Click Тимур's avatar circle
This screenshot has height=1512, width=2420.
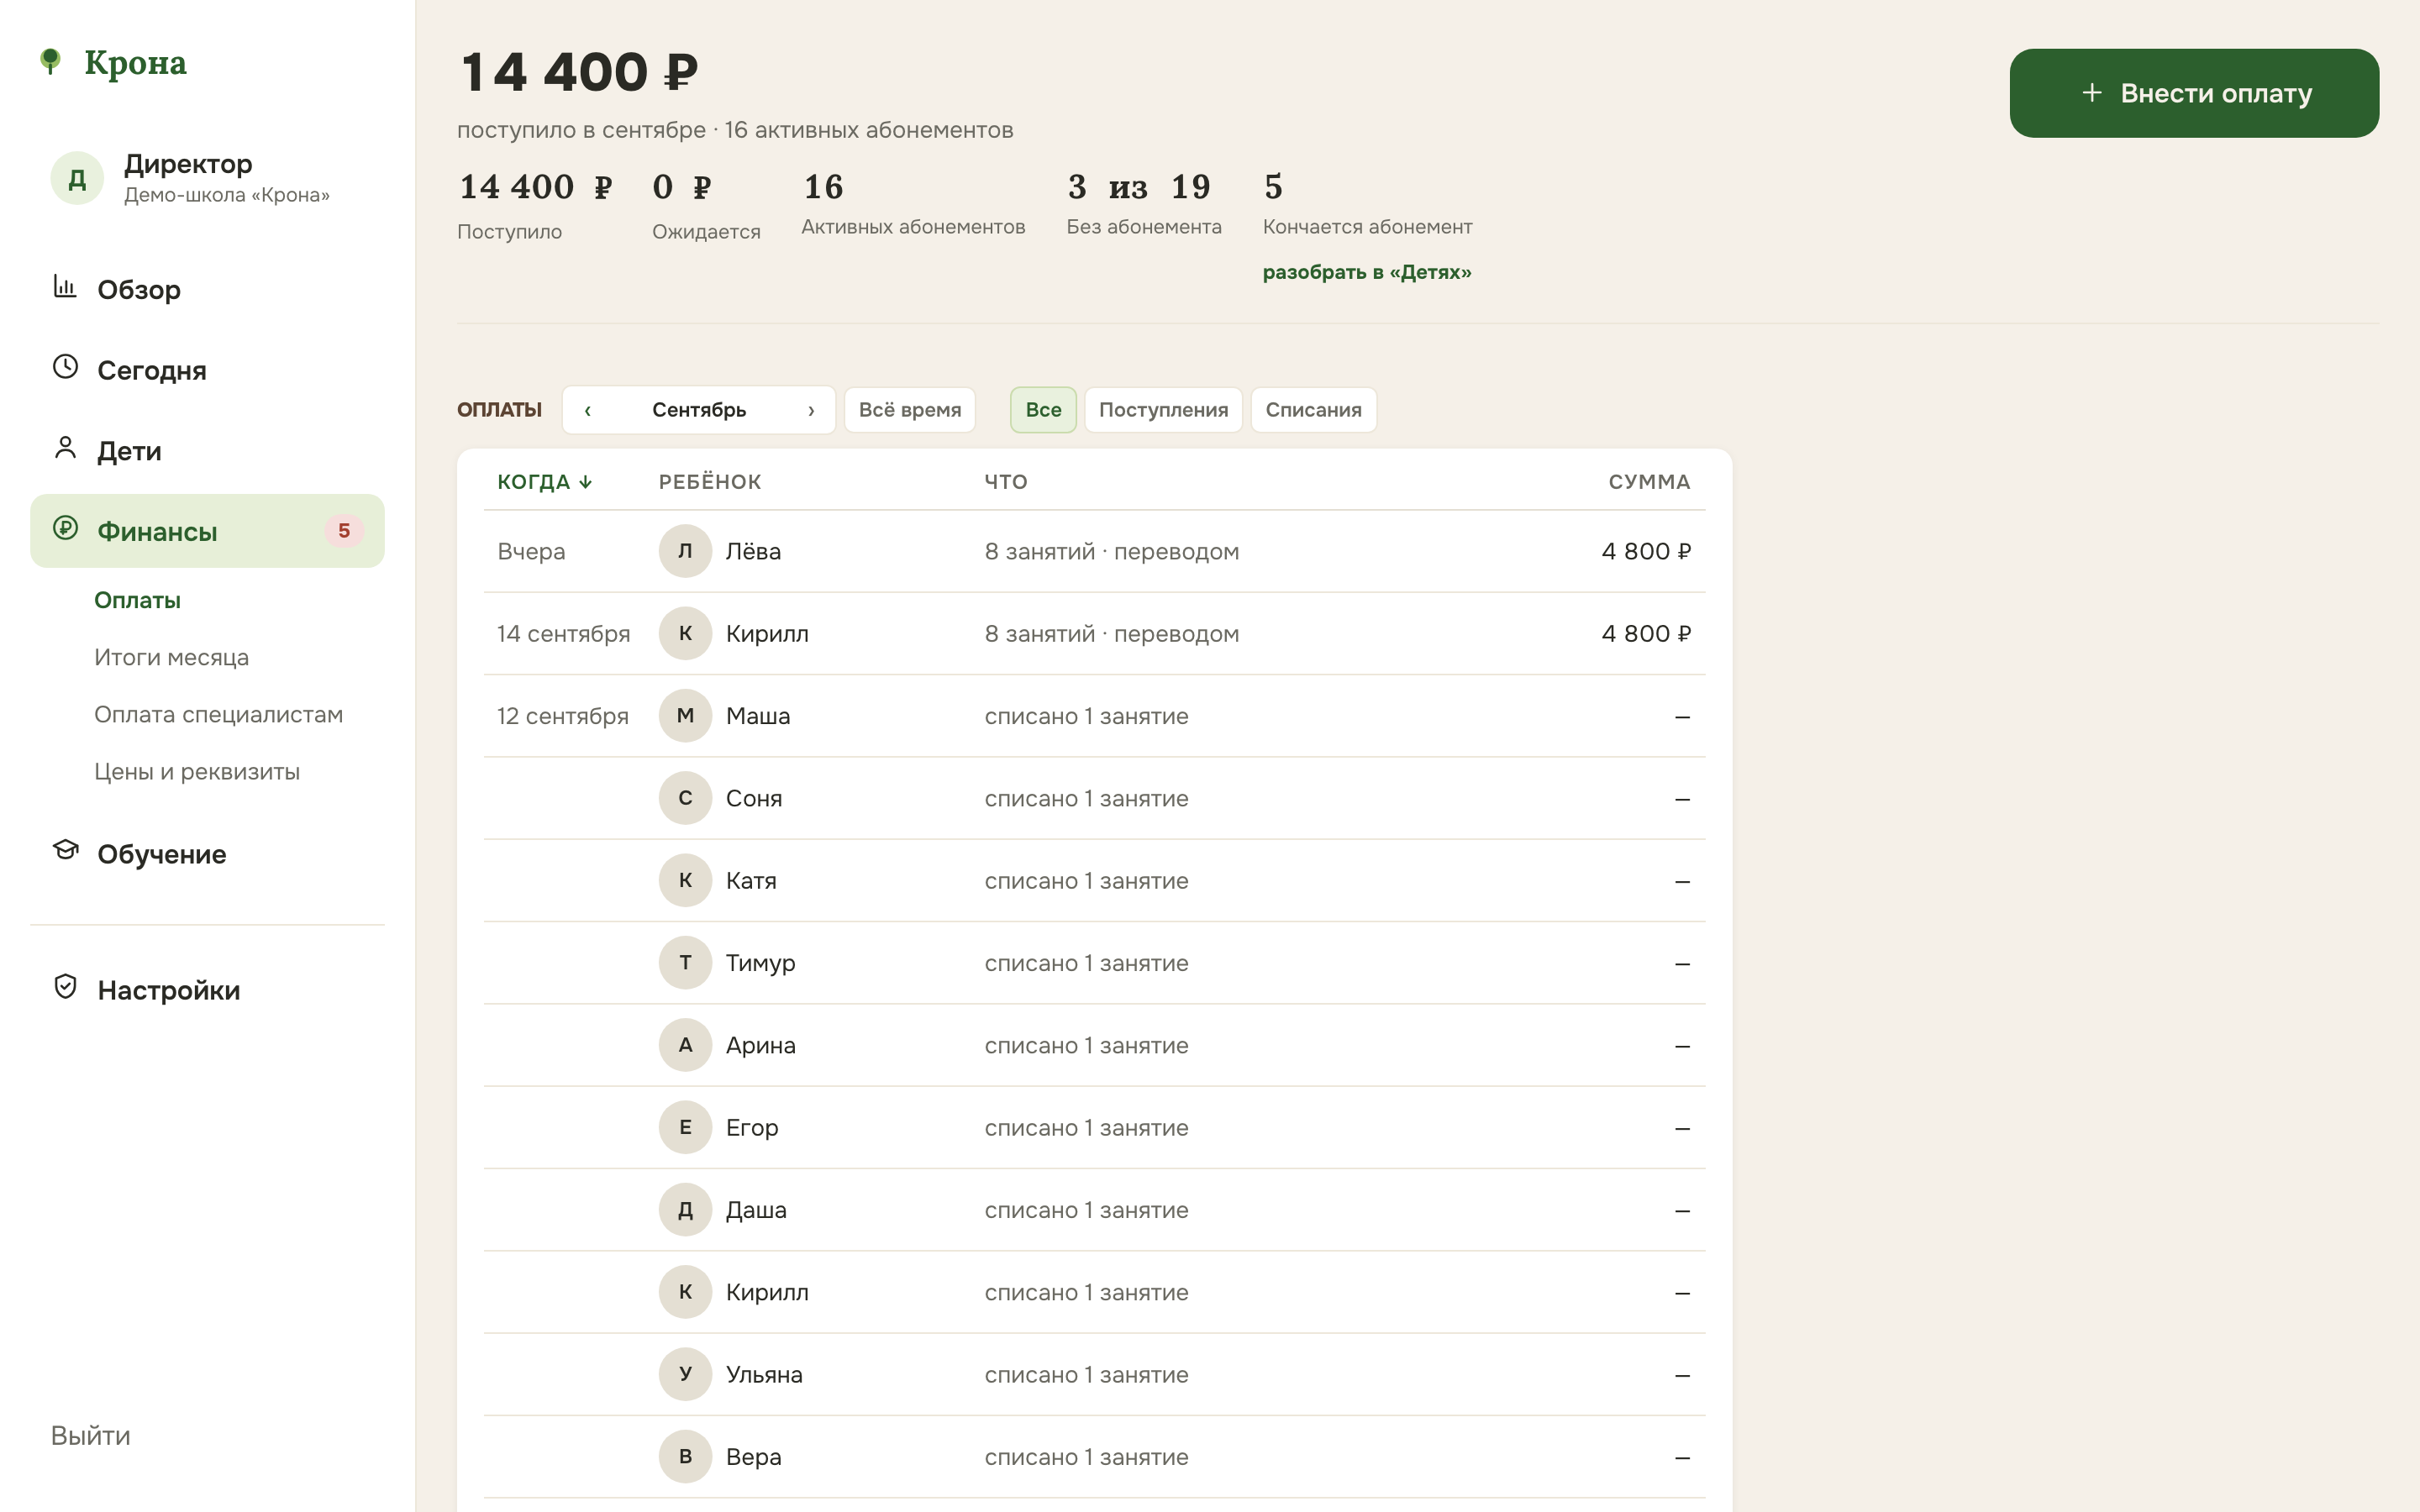685,963
